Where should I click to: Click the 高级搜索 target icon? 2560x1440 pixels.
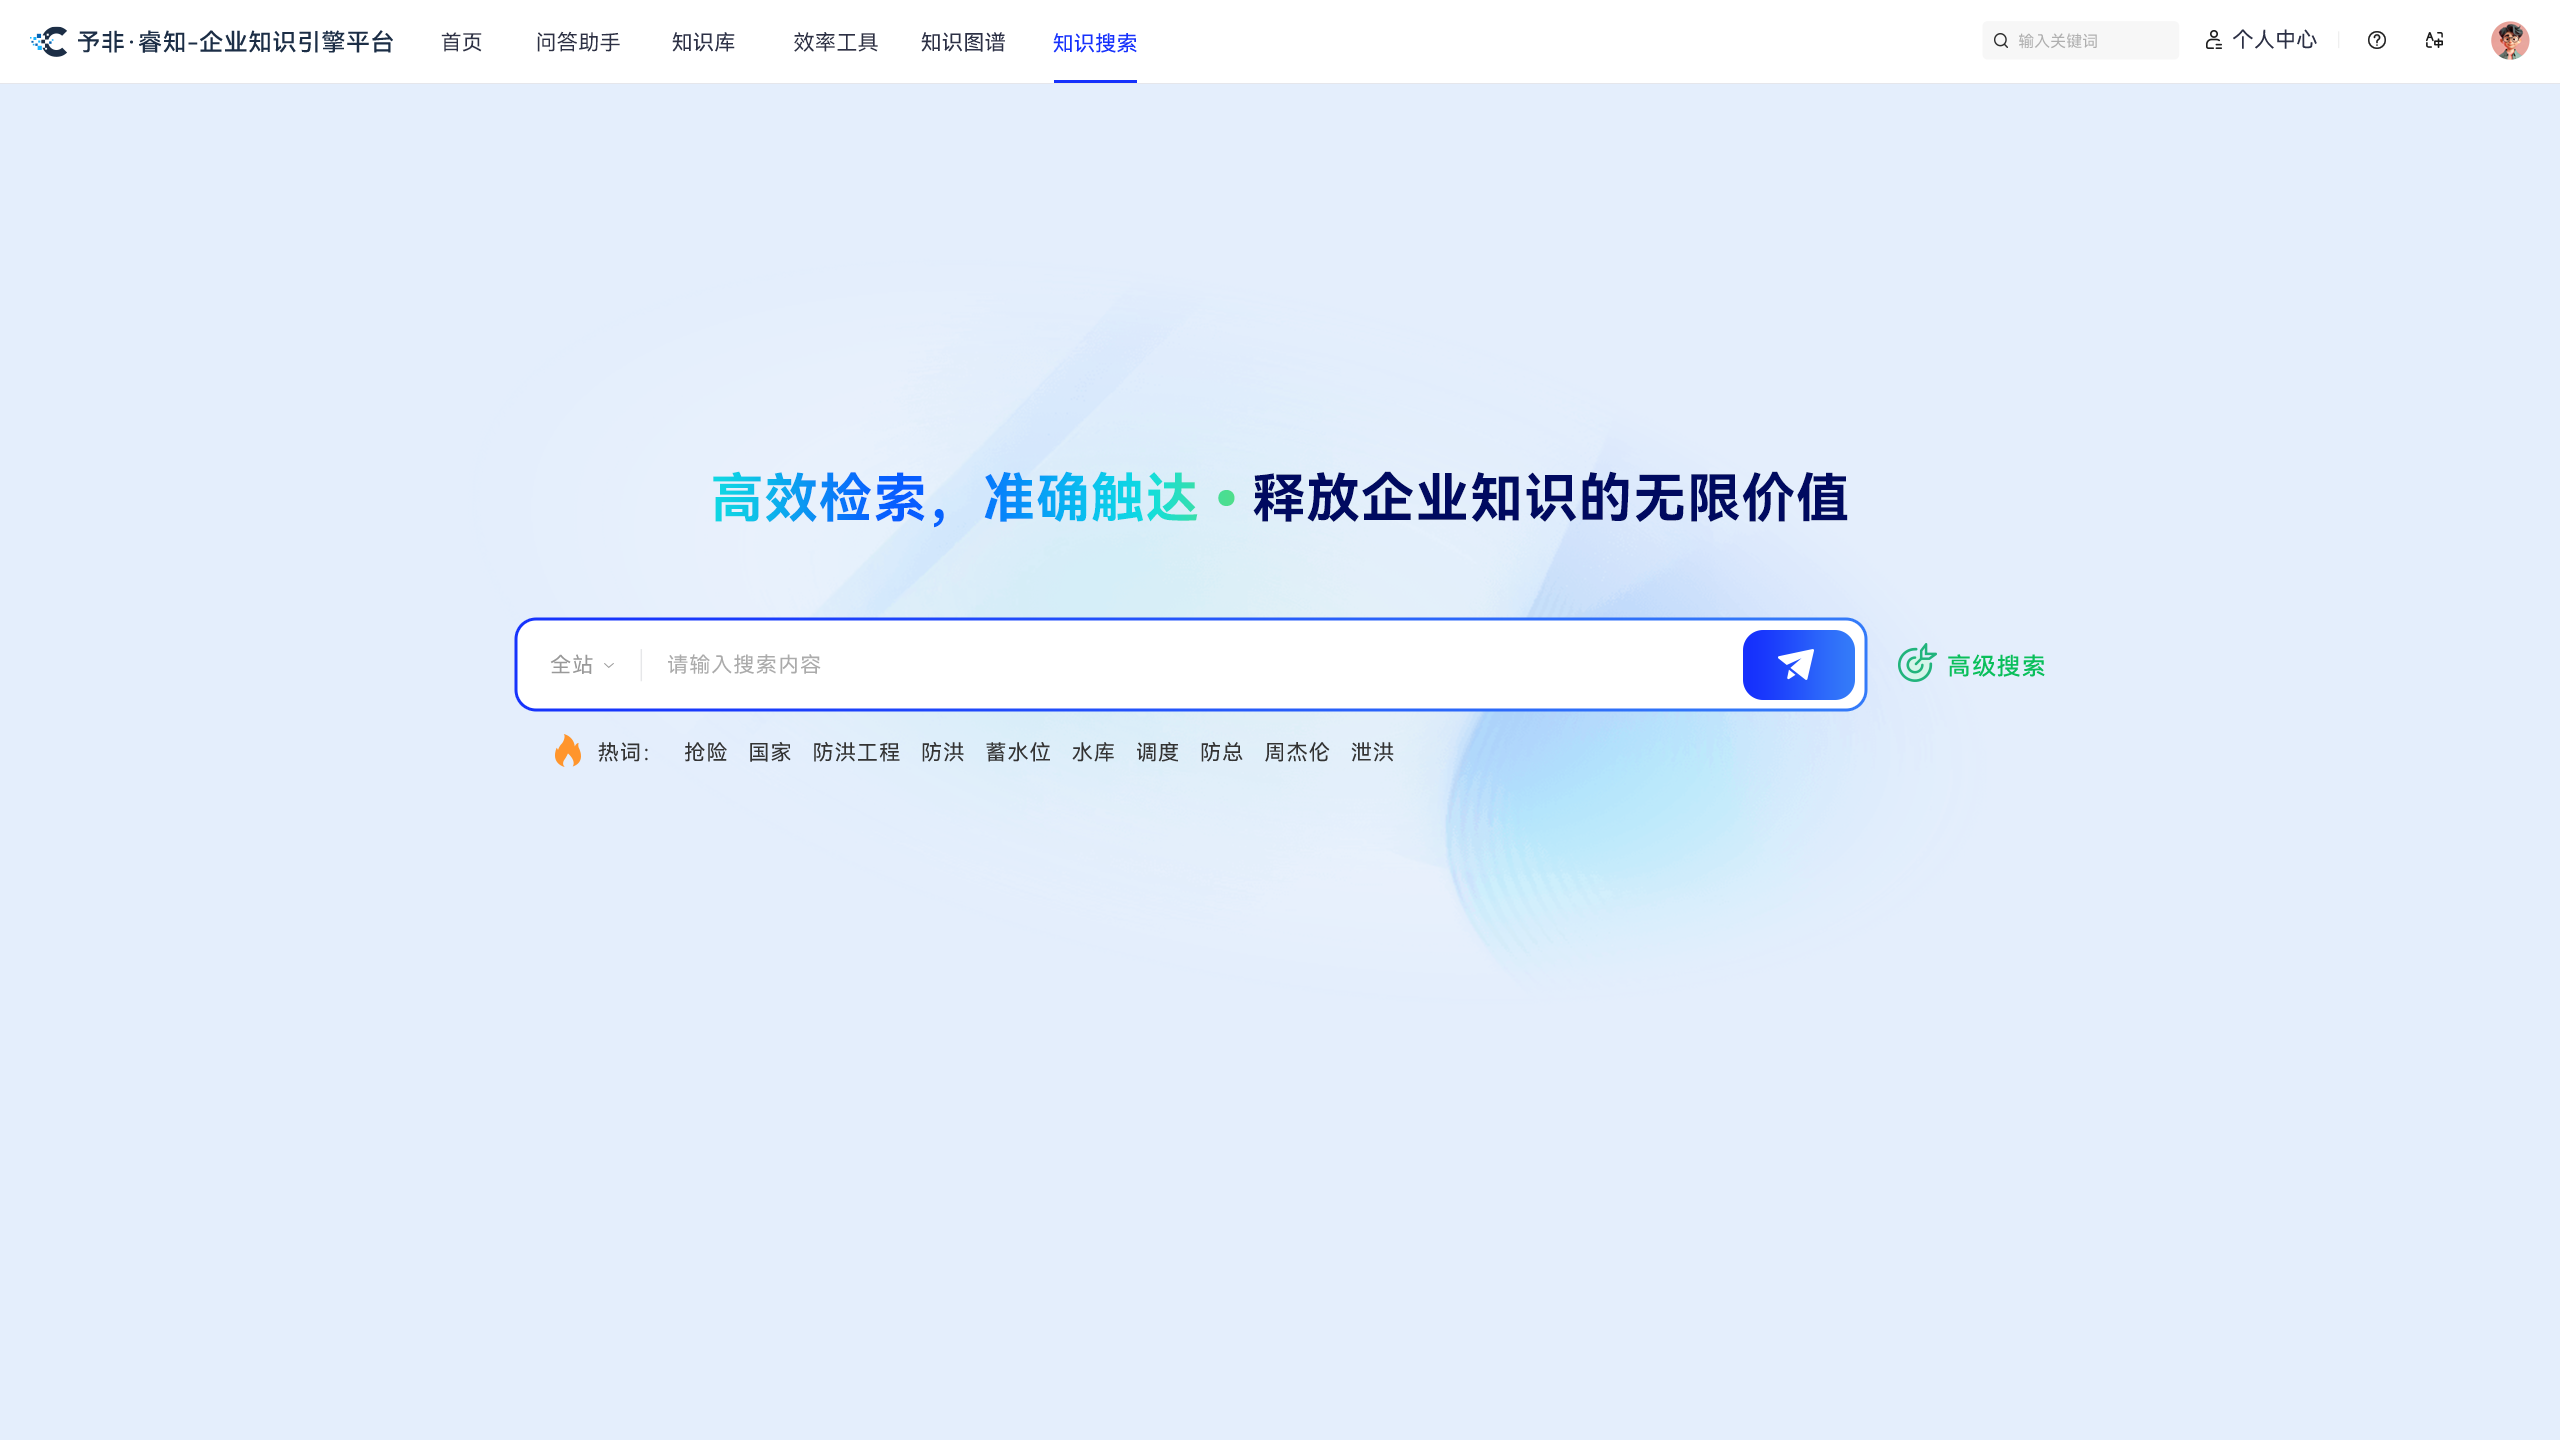(x=1916, y=664)
